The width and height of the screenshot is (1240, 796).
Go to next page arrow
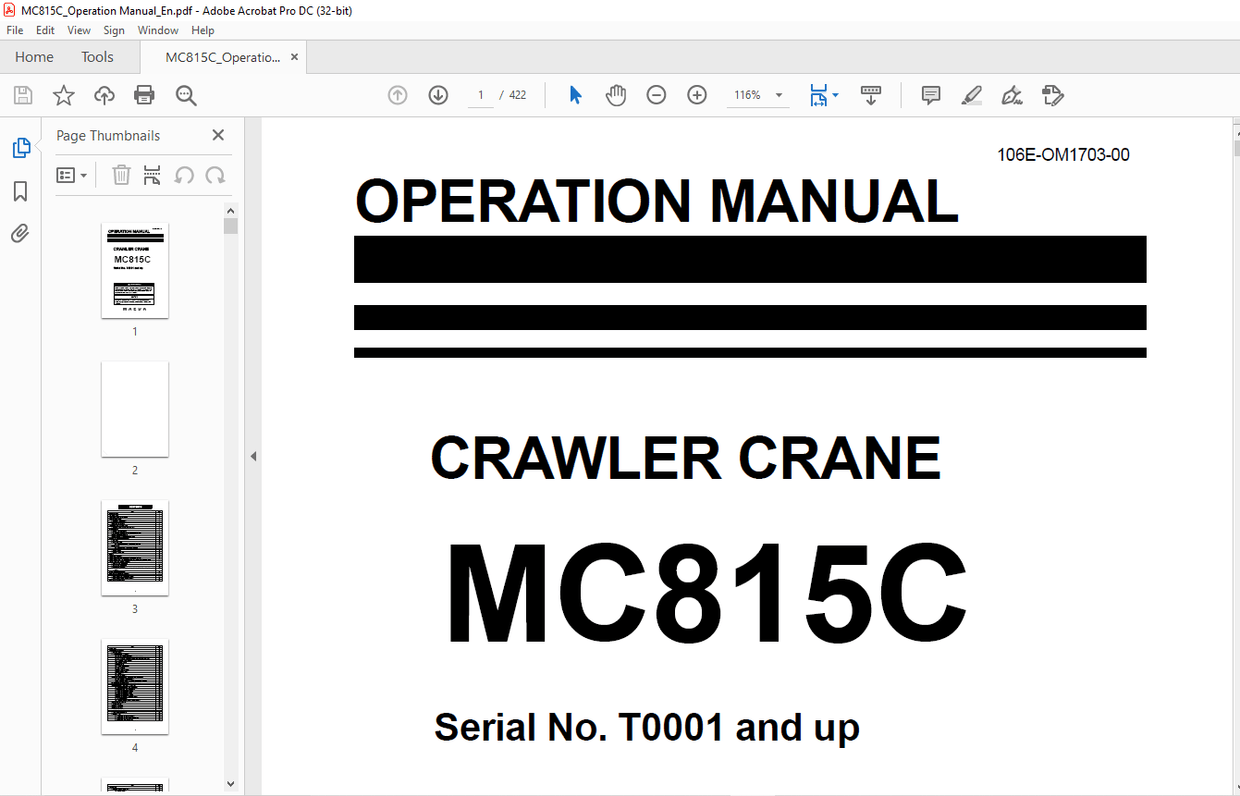pyautogui.click(x=438, y=95)
